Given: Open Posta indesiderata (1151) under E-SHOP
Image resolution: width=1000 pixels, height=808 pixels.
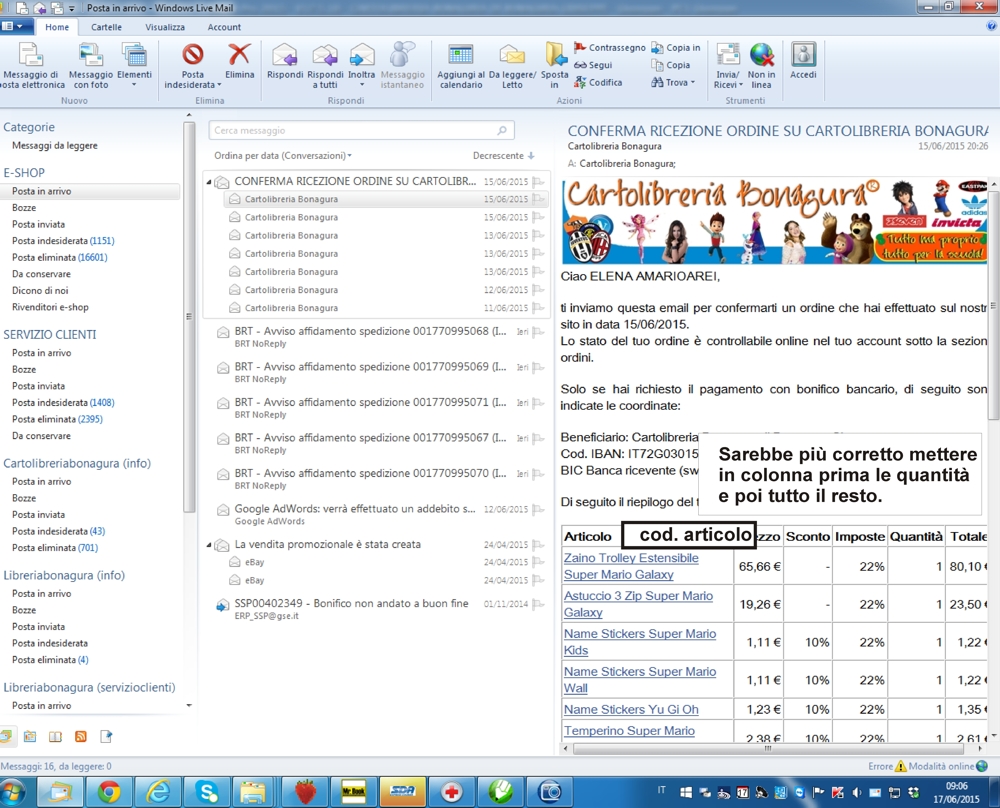Looking at the screenshot, I should (63, 241).
